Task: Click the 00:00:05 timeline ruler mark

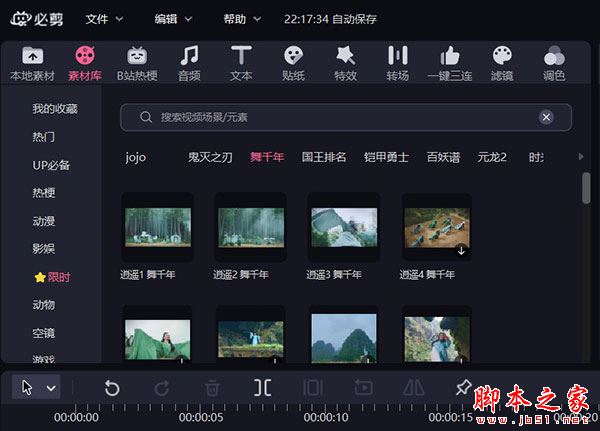Action: pos(201,417)
